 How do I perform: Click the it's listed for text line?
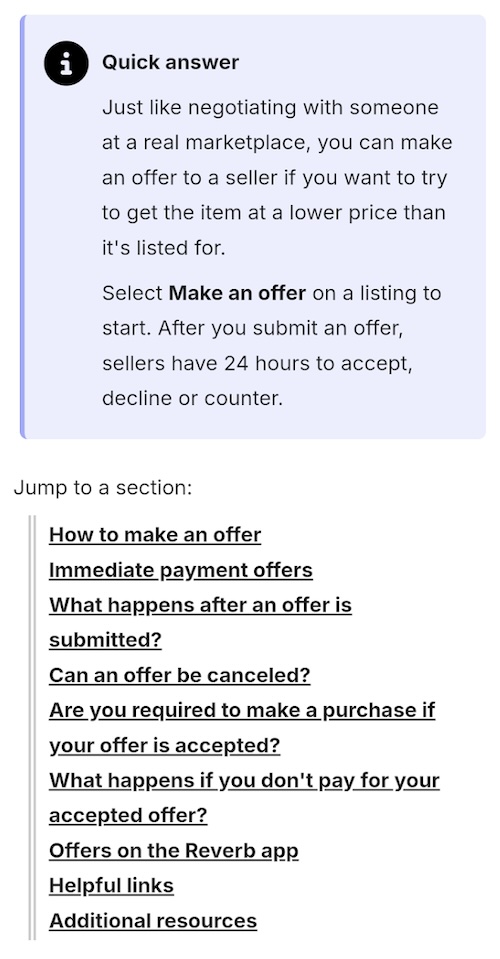tap(164, 249)
